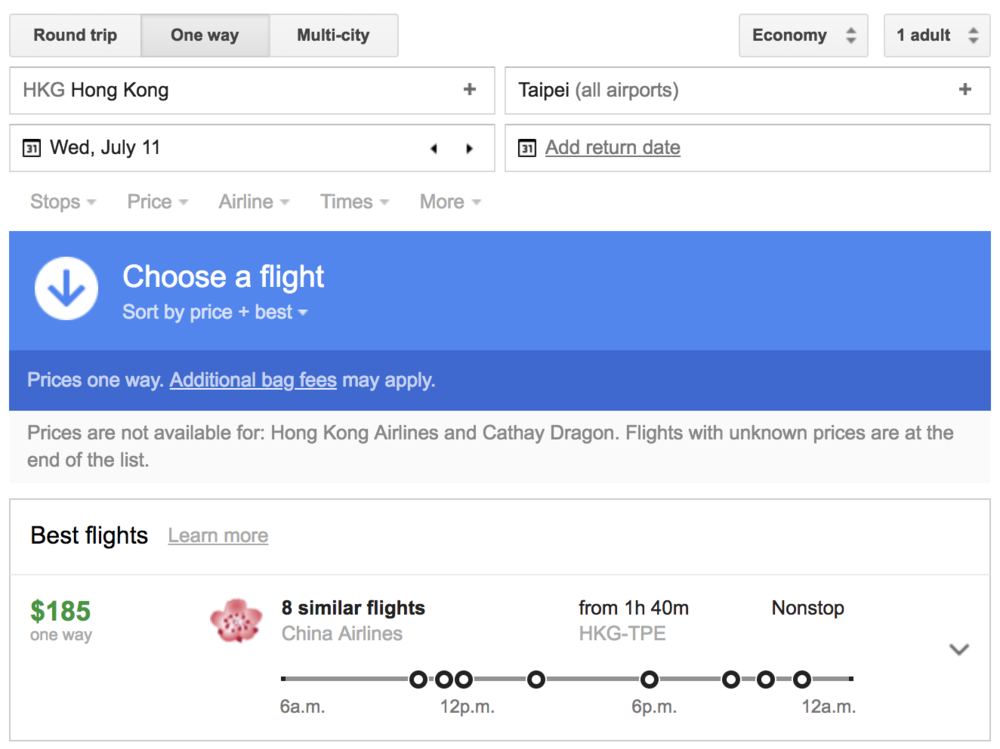Open the 1 adult passengers dropdown
Image resolution: width=1000 pixels, height=749 pixels.
click(936, 35)
